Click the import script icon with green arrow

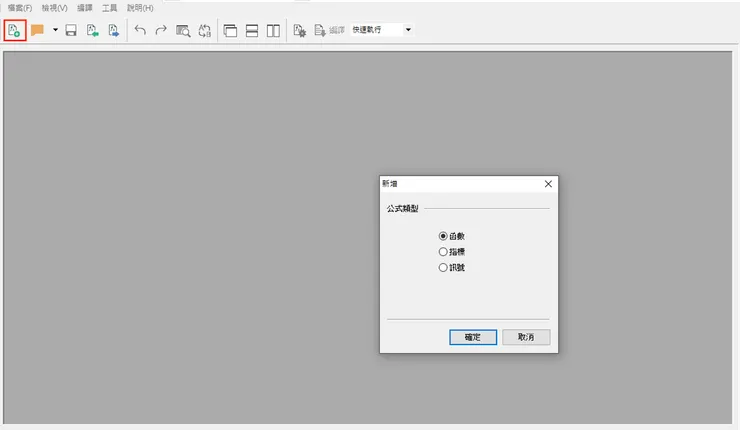pos(92,31)
